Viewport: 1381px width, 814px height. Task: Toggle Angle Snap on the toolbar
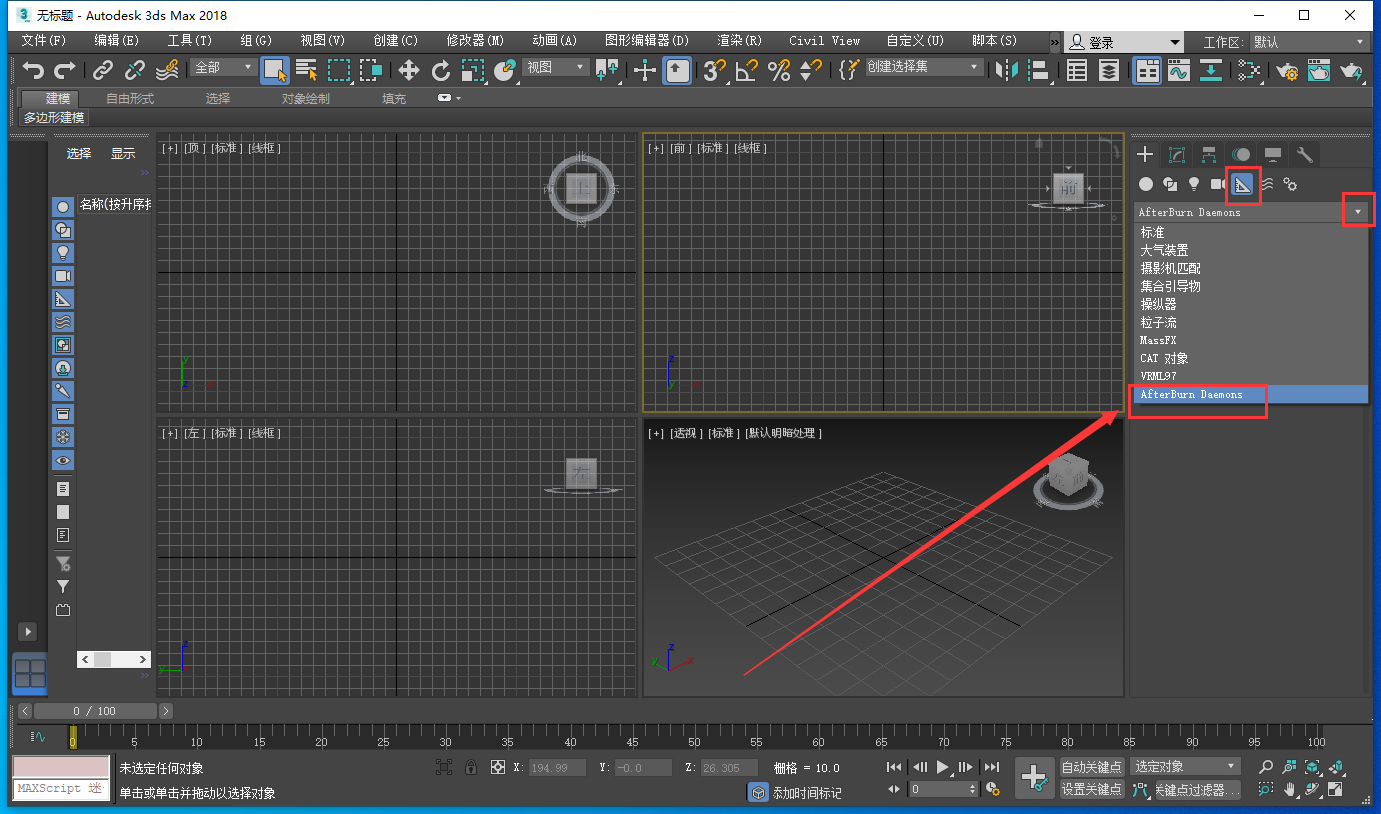click(746, 70)
